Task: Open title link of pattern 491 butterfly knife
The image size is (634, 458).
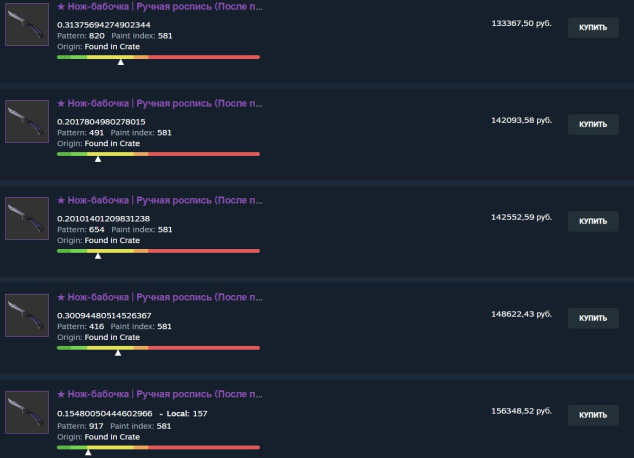Action: 160,103
